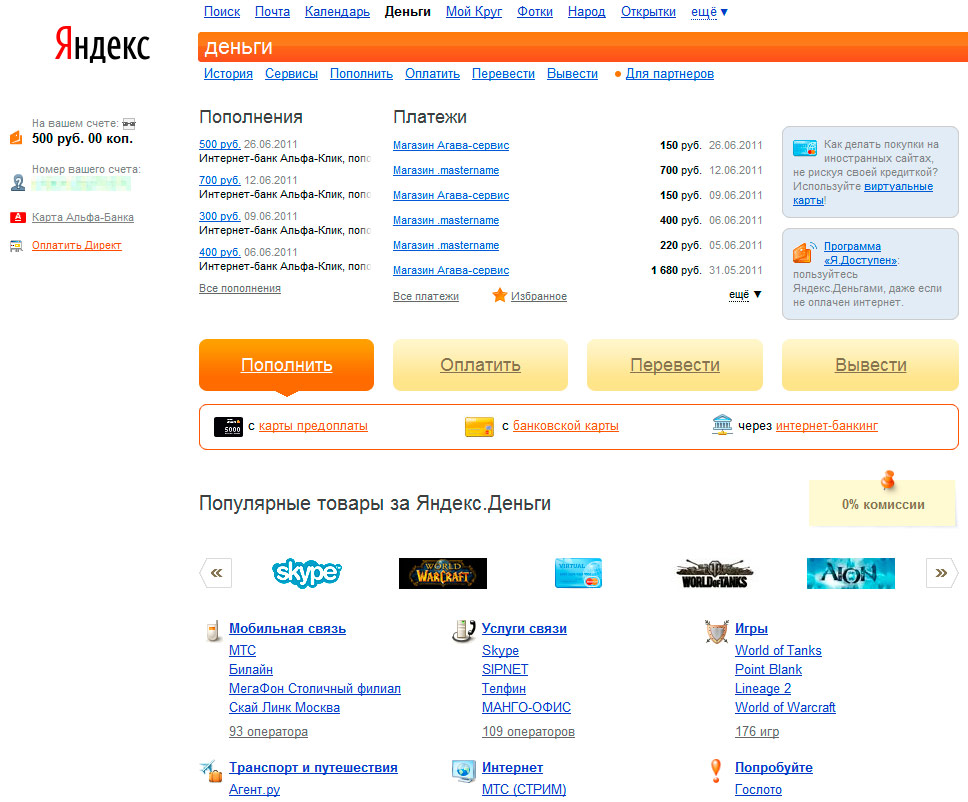The width and height of the screenshot is (968, 802).
Task: Open the Для партнеров link
Action: 670,73
